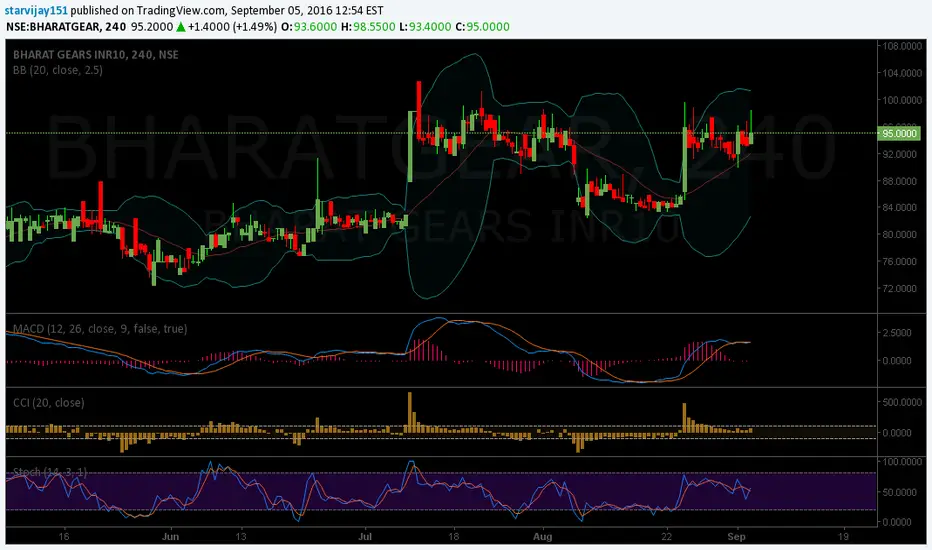Click the L:93.4000 low value in header
Screen dimensions: 932x550
tap(426, 27)
